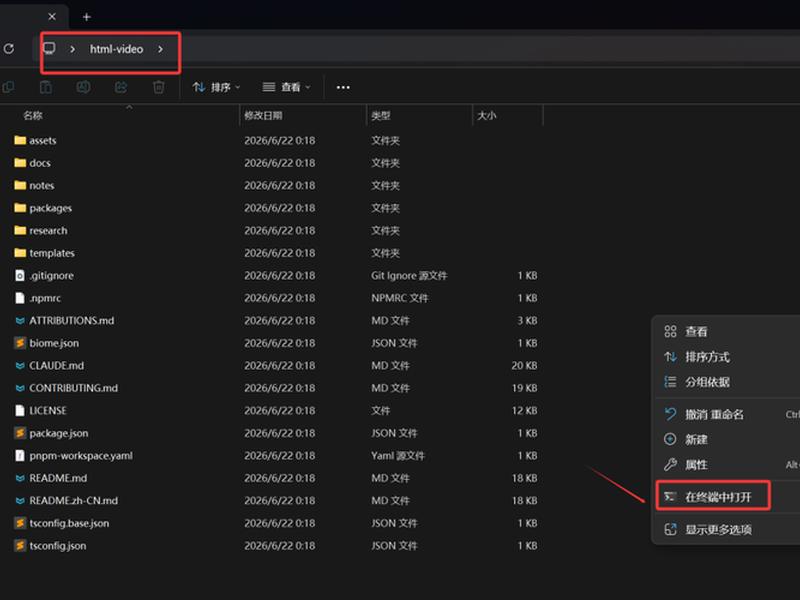Click the Delete trash toolbar icon
Image resolution: width=800 pixels, height=600 pixels.
159,87
